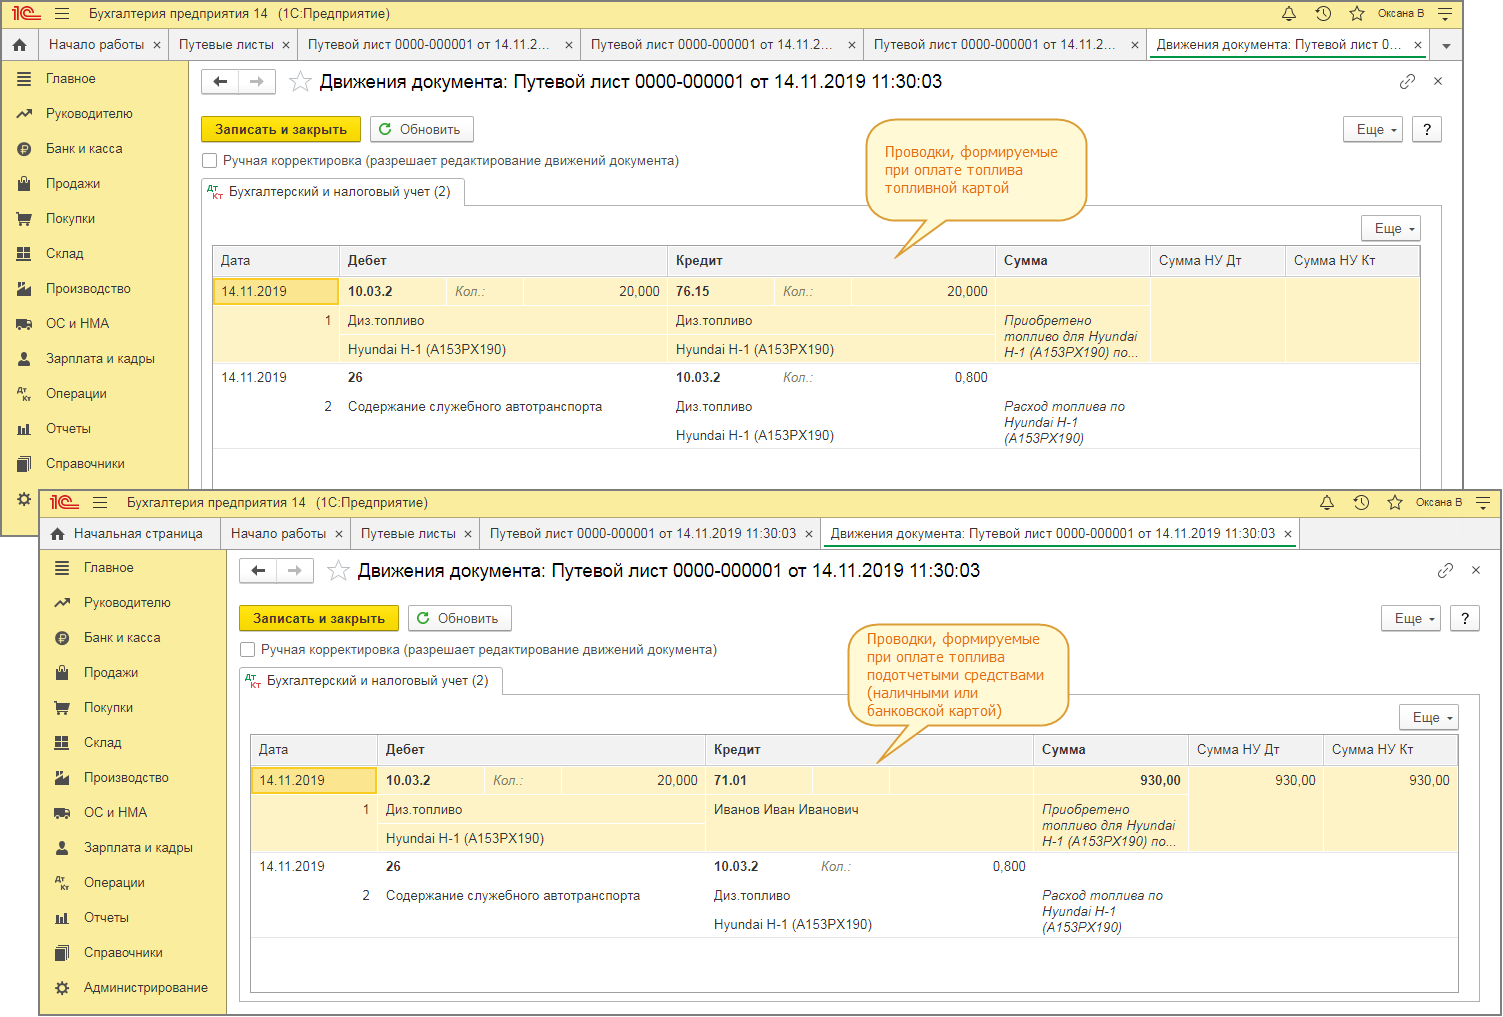Click credit account 71.01 in the front window
The height and width of the screenshot is (1017, 1503).
[x=730, y=780]
